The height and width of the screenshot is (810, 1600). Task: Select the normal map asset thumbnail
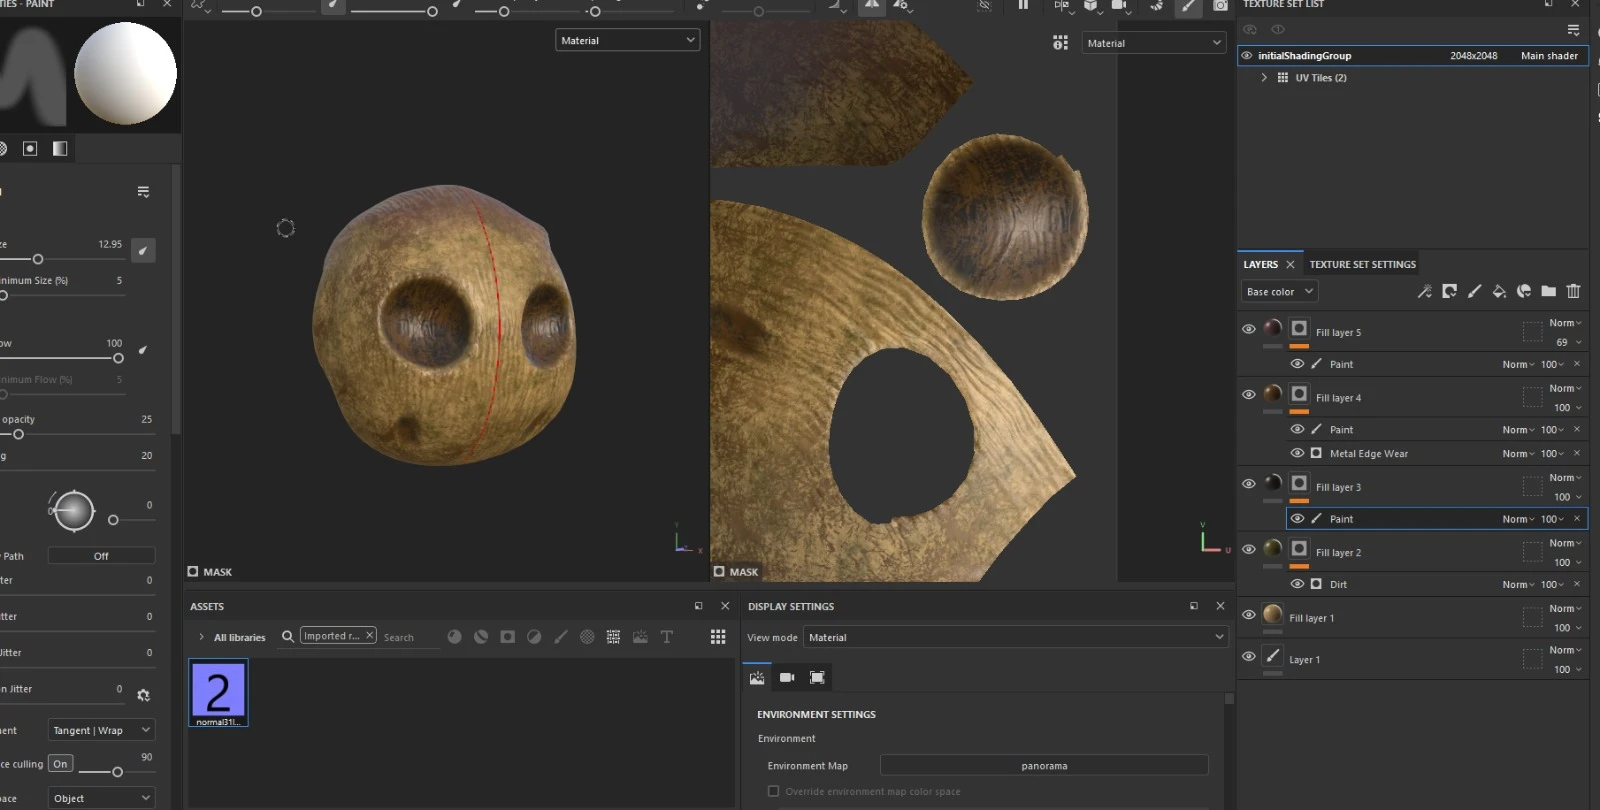click(x=218, y=692)
